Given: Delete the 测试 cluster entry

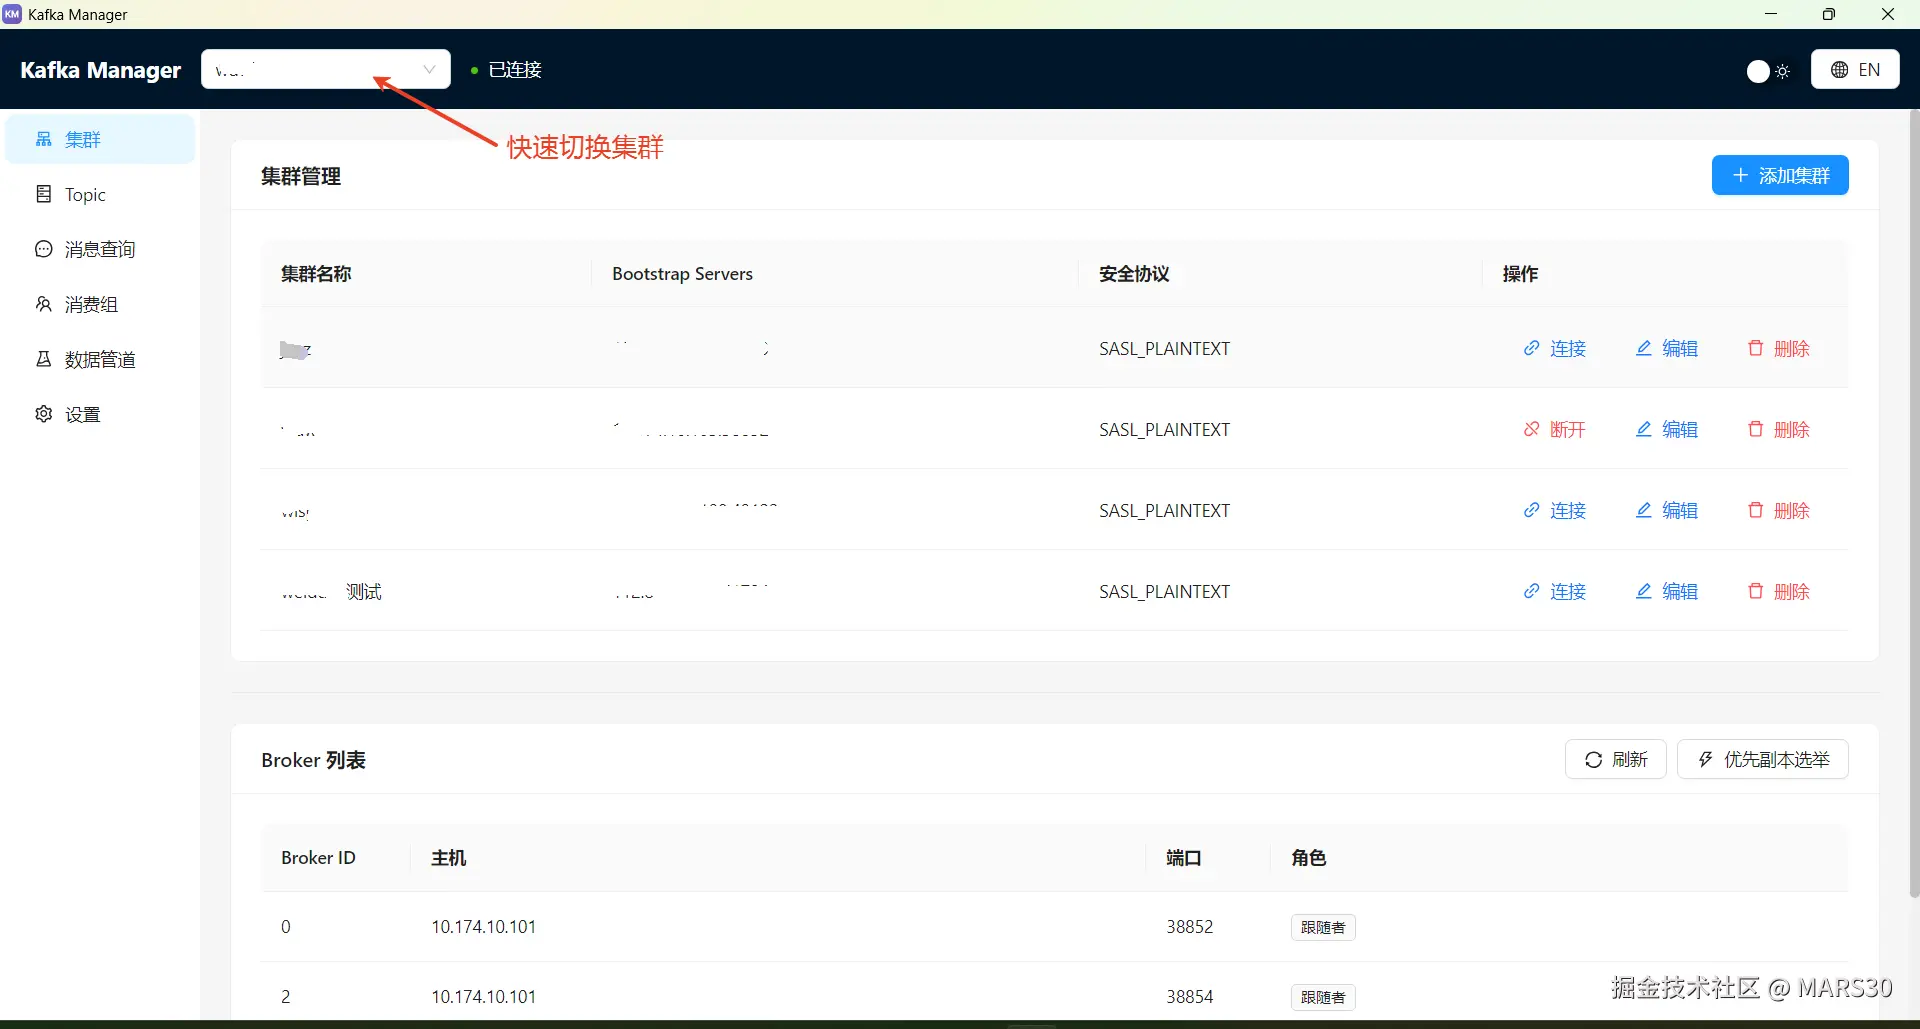Looking at the screenshot, I should tap(1779, 591).
